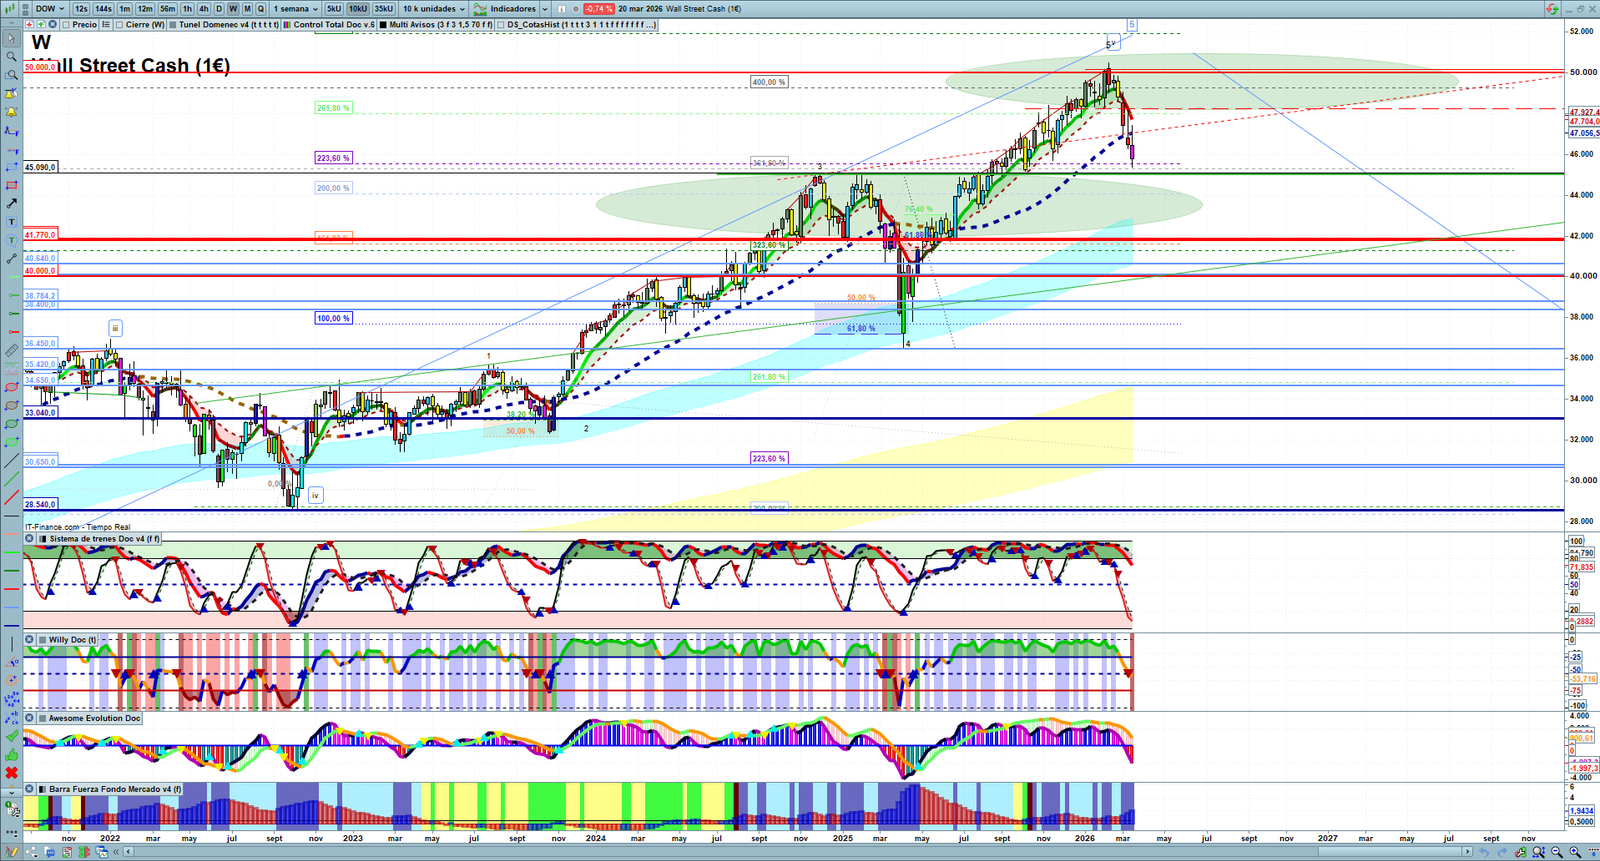
Task: Toggle the 35kU volume button
Action: [x=384, y=8]
